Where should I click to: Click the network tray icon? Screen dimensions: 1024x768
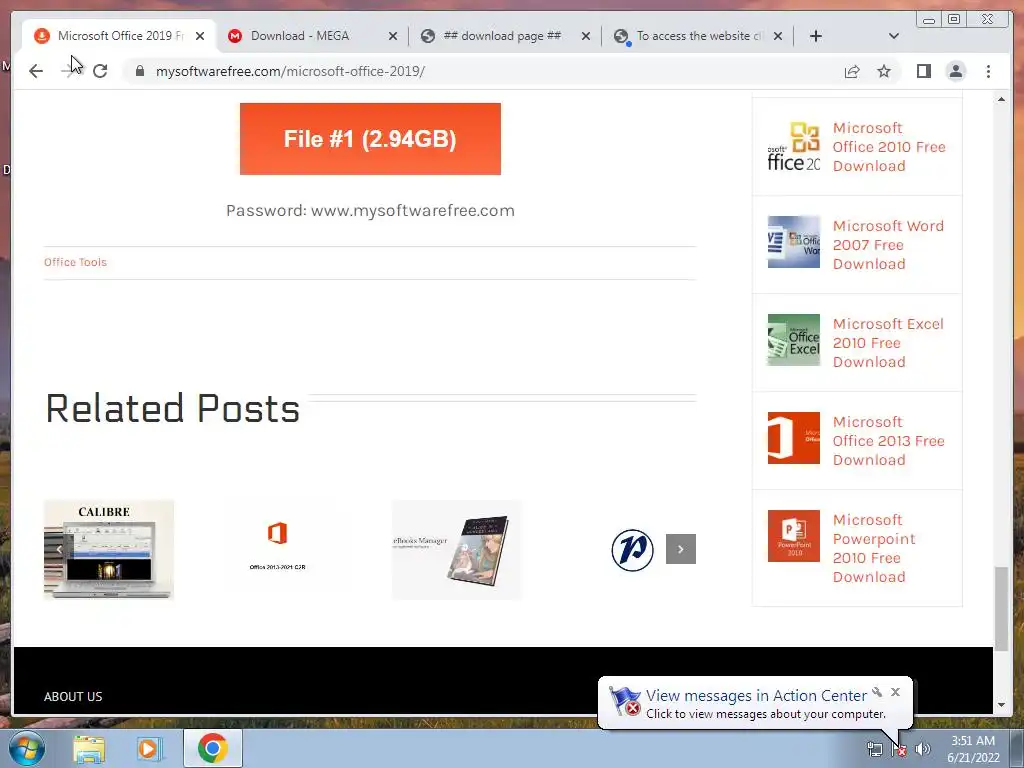(874, 749)
